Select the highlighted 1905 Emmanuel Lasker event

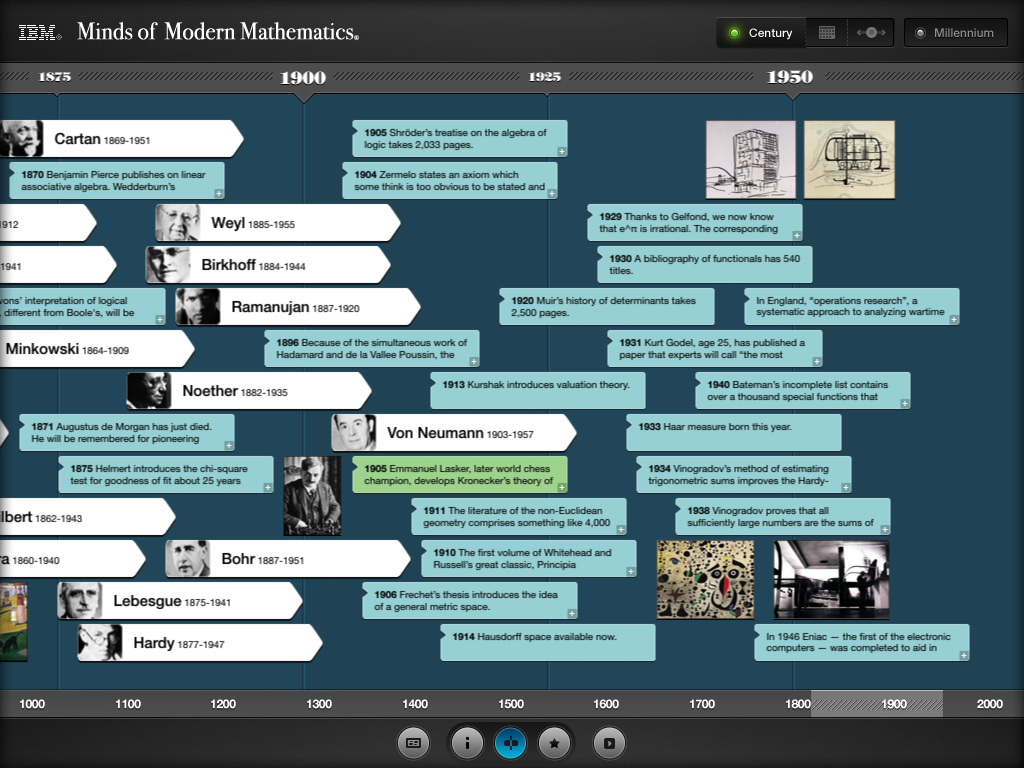click(x=459, y=475)
